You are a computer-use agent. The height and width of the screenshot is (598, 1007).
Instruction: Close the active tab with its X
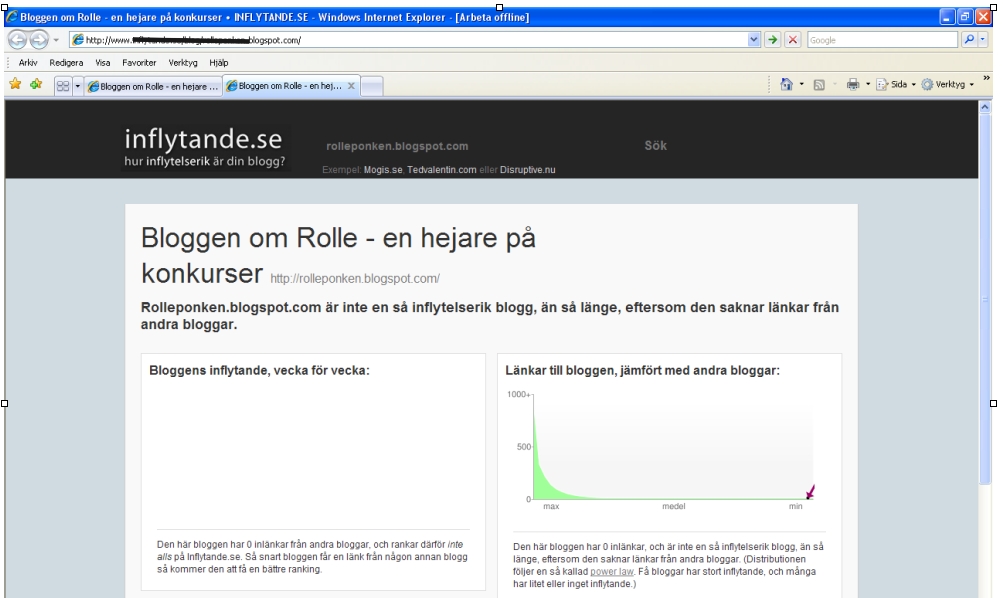pos(351,85)
